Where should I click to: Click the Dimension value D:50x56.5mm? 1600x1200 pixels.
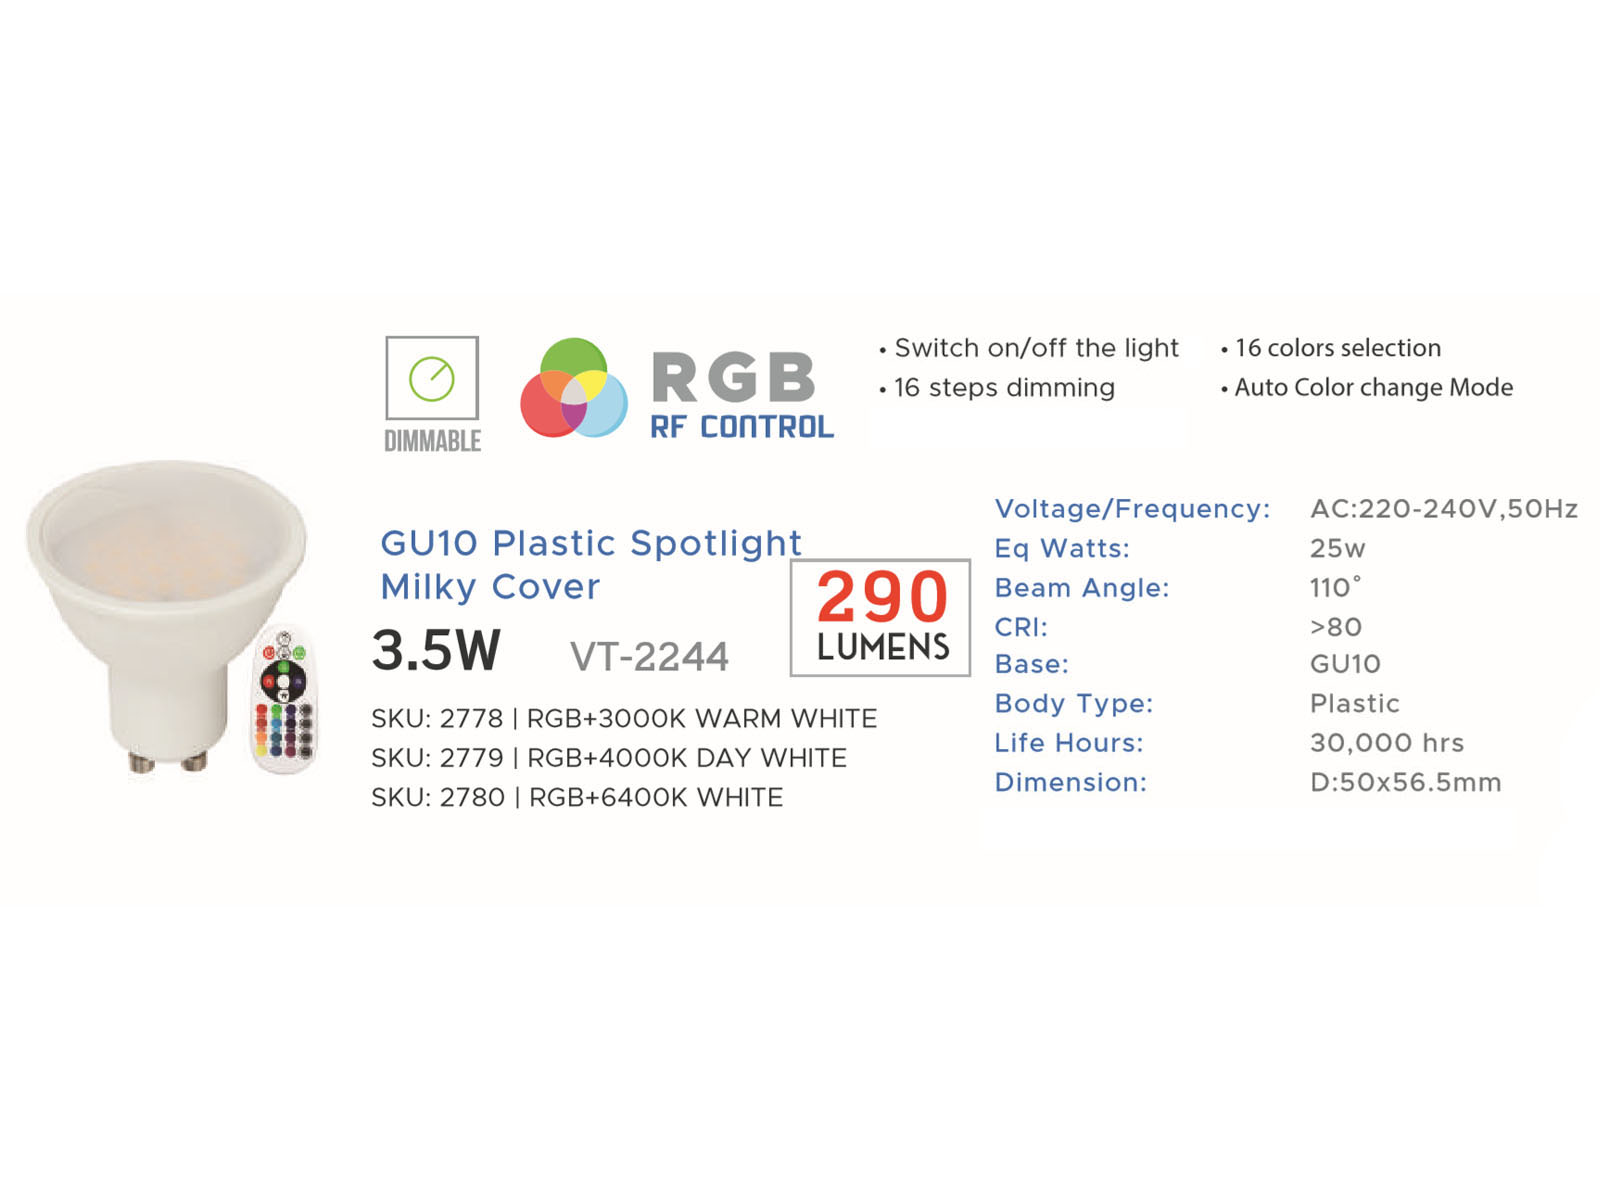(1406, 782)
